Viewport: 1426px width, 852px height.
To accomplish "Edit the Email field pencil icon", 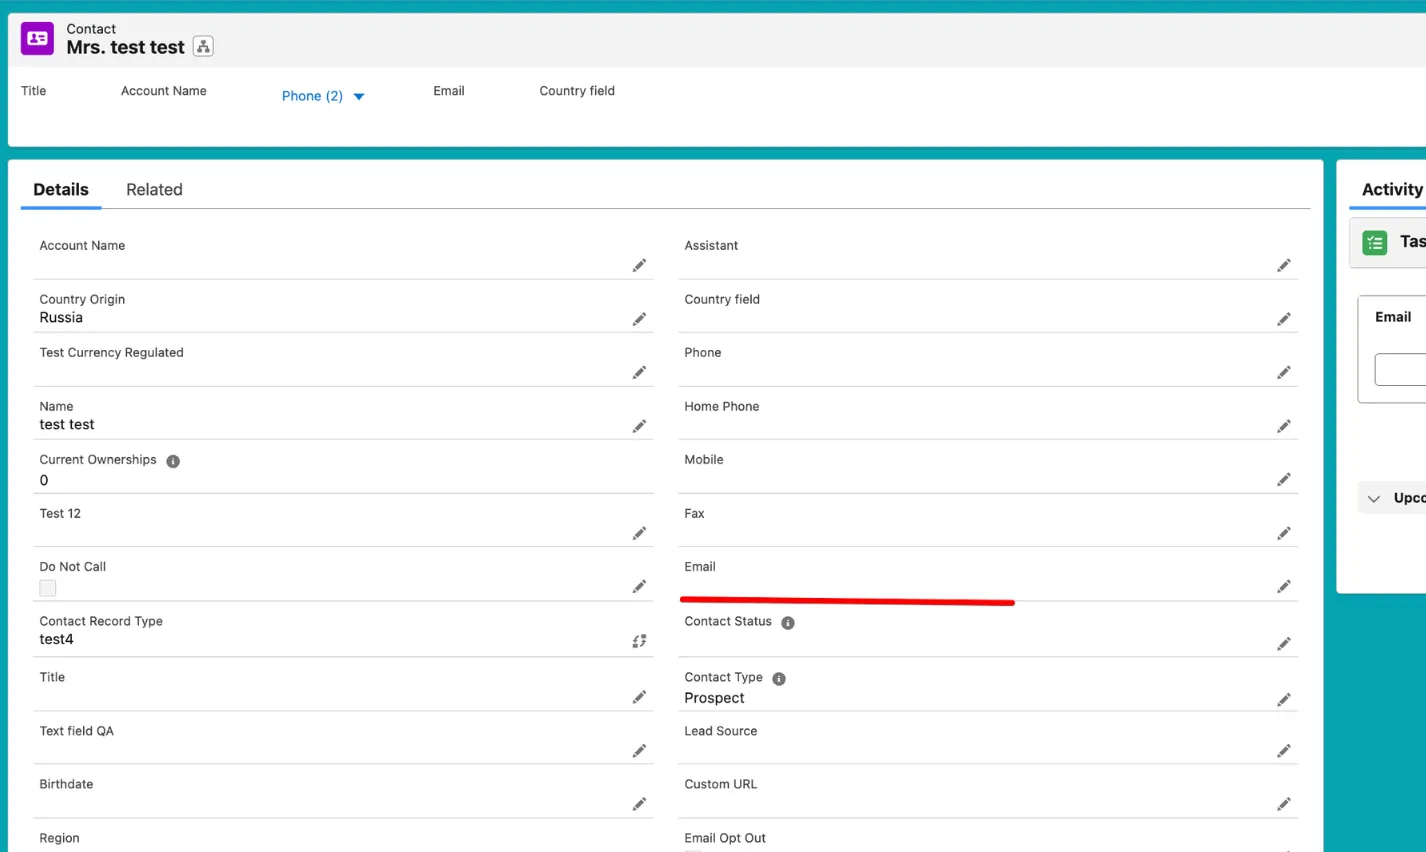I will [1283, 586].
